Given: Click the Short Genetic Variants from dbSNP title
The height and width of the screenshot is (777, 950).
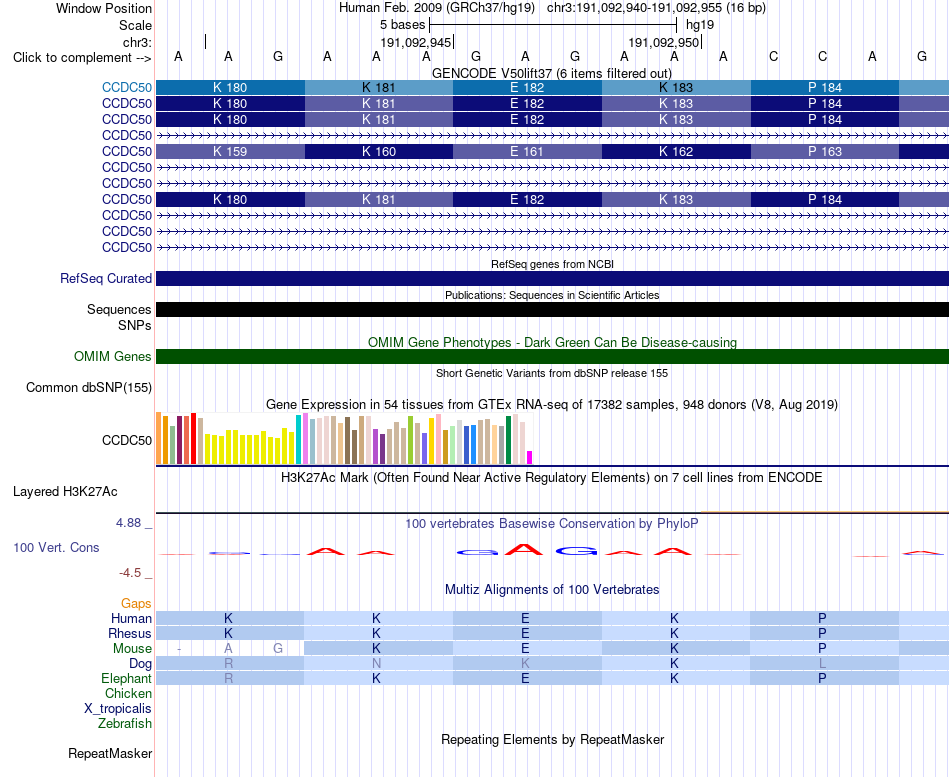Looking at the screenshot, I should click(551, 373).
